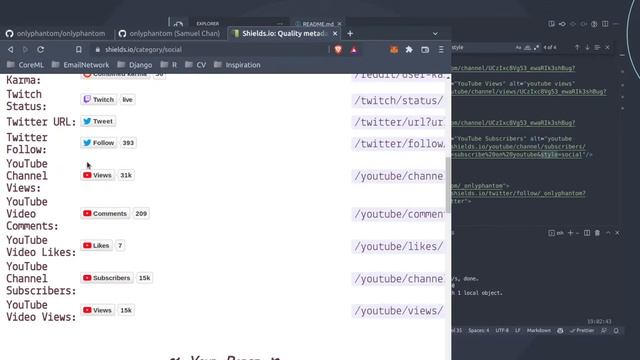Select the /youtube/likes/ path
Image resolution: width=640 pixels, height=360 pixels.
pos(398,247)
